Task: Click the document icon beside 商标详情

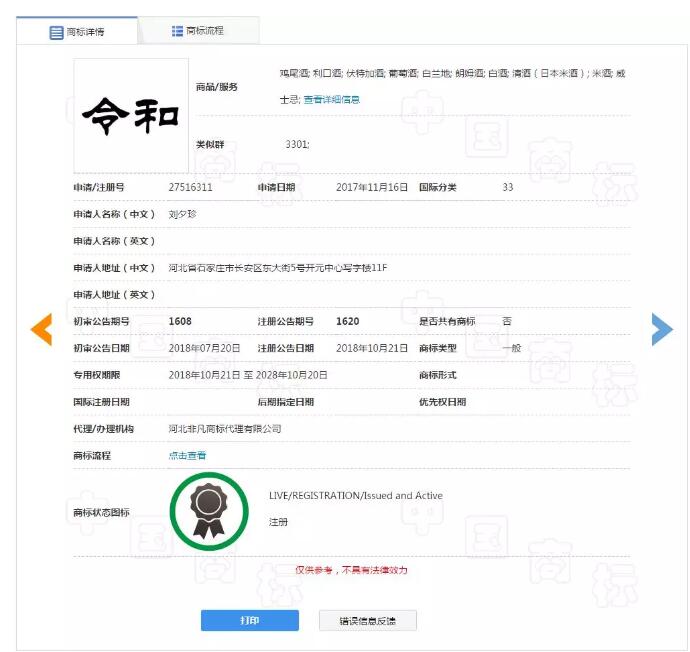Action: click(56, 32)
